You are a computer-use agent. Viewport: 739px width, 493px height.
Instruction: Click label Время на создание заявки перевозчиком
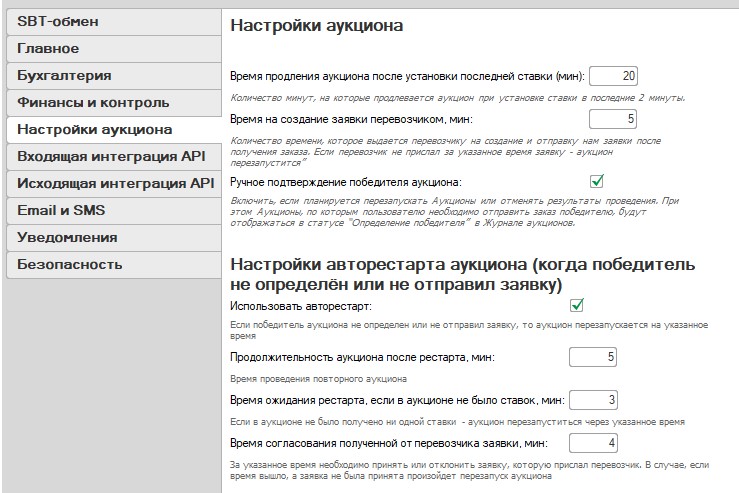(351, 119)
